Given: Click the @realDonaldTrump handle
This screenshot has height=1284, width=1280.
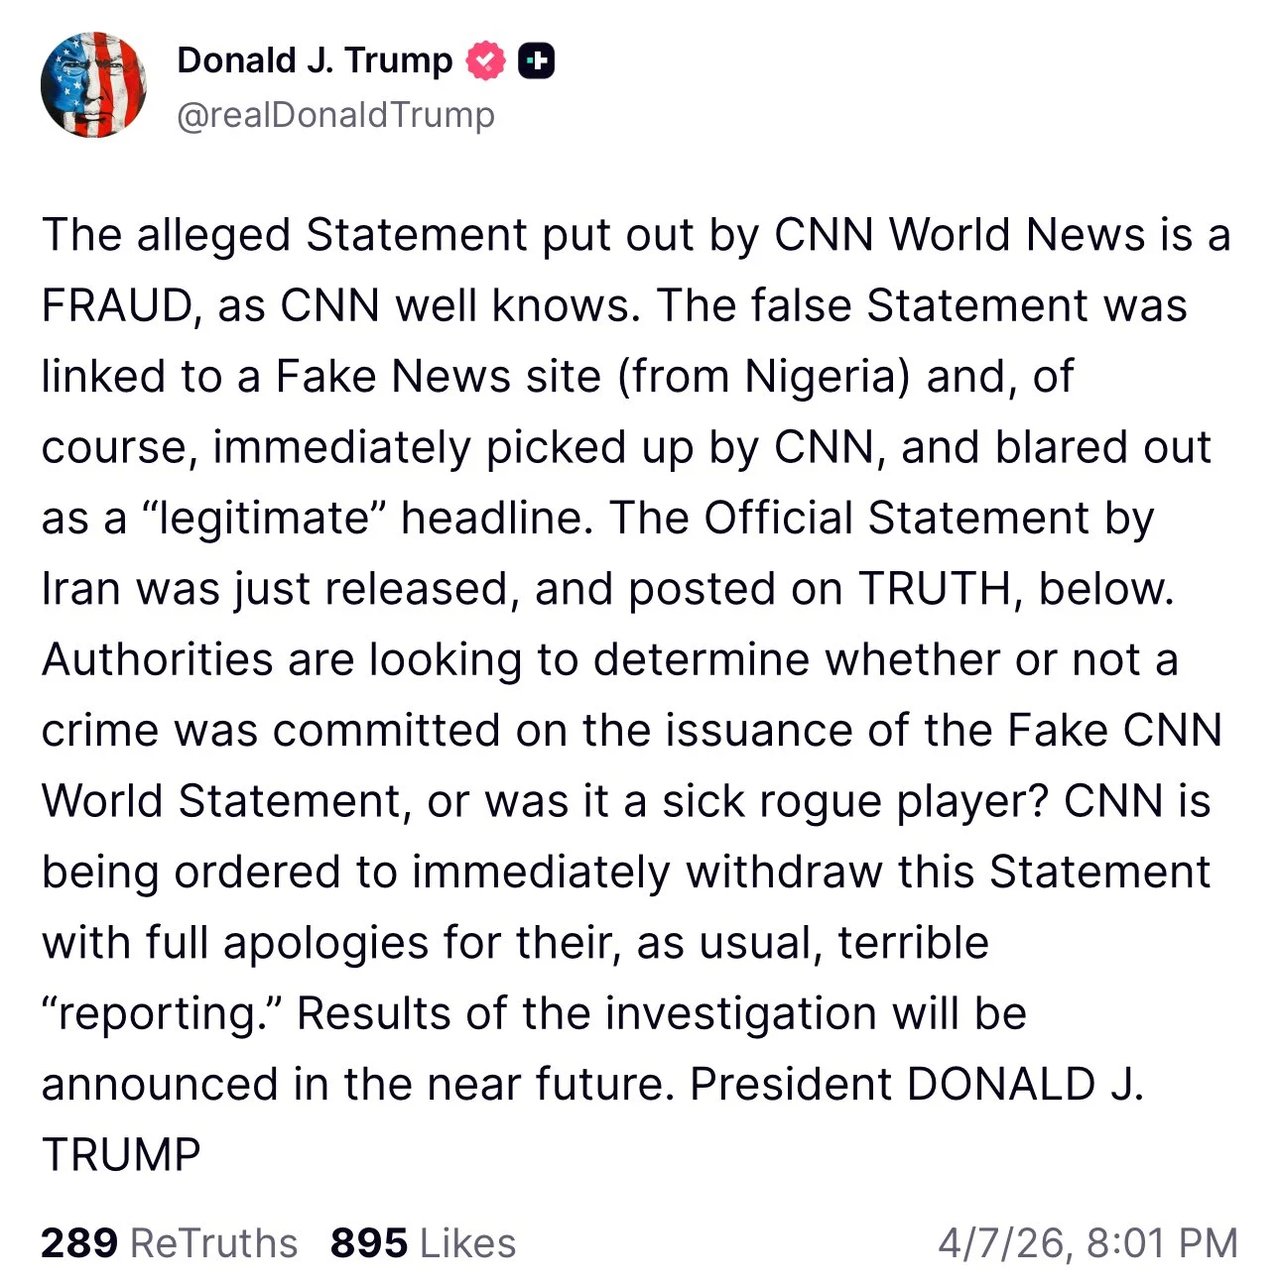Looking at the screenshot, I should click(335, 115).
